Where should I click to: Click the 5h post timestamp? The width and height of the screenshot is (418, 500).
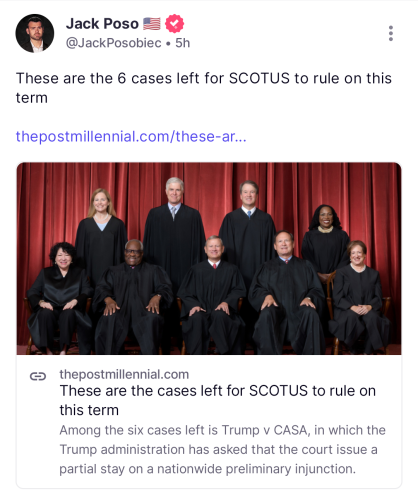click(x=183, y=43)
